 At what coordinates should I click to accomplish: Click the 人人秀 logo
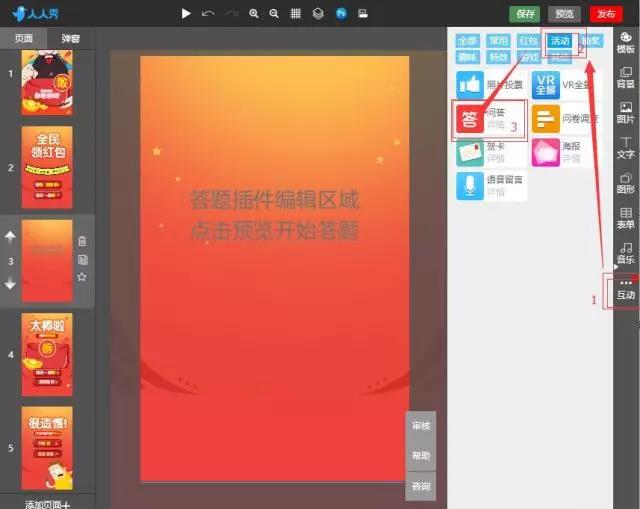click(36, 14)
